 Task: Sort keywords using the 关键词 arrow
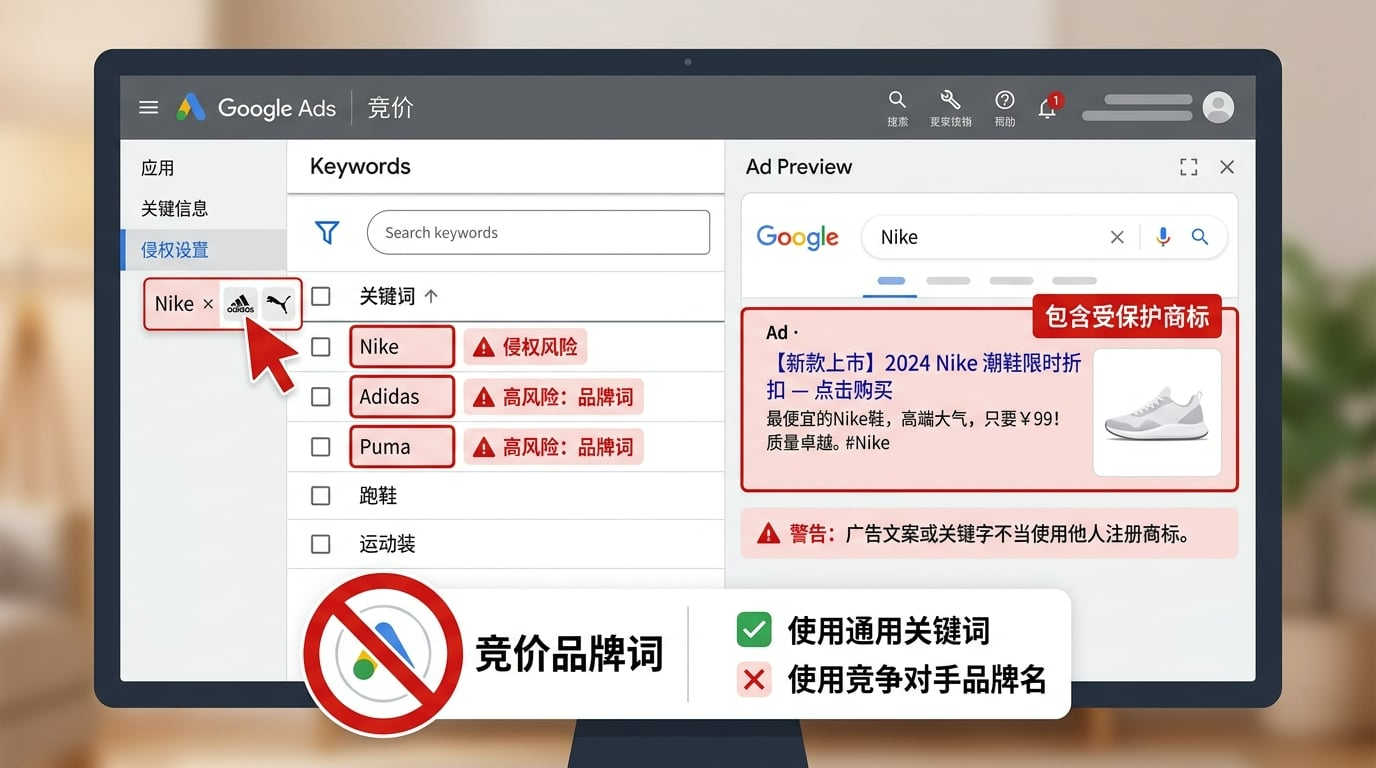pos(431,296)
